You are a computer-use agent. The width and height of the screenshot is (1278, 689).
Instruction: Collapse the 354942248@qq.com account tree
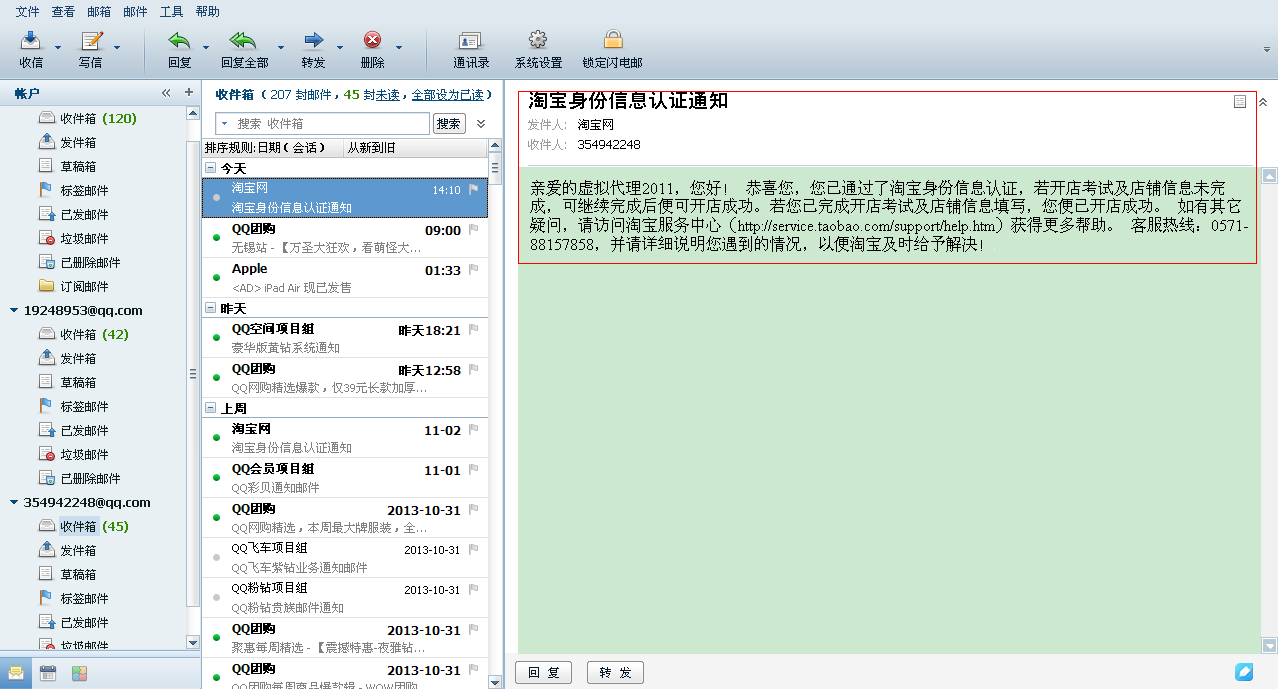tap(13, 503)
